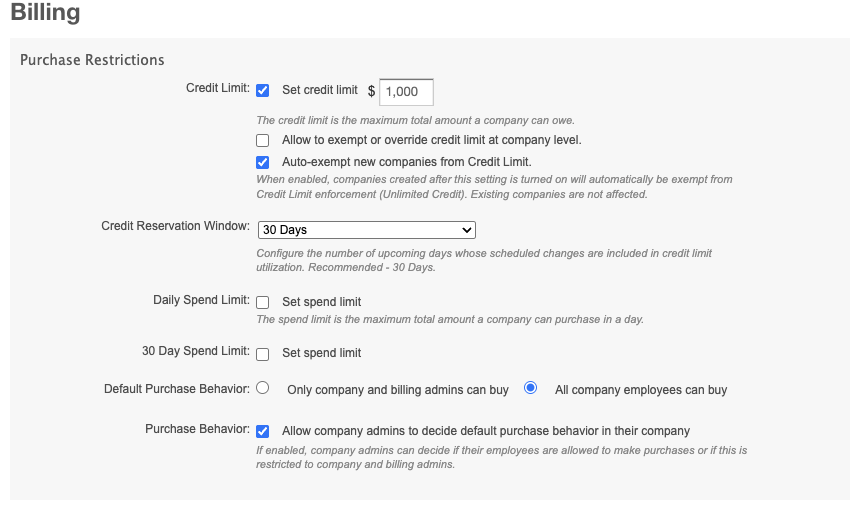This screenshot has height=510, width=863.
Task: Uncheck the Purchase Behavior company admins checkbox
Action: coord(263,431)
